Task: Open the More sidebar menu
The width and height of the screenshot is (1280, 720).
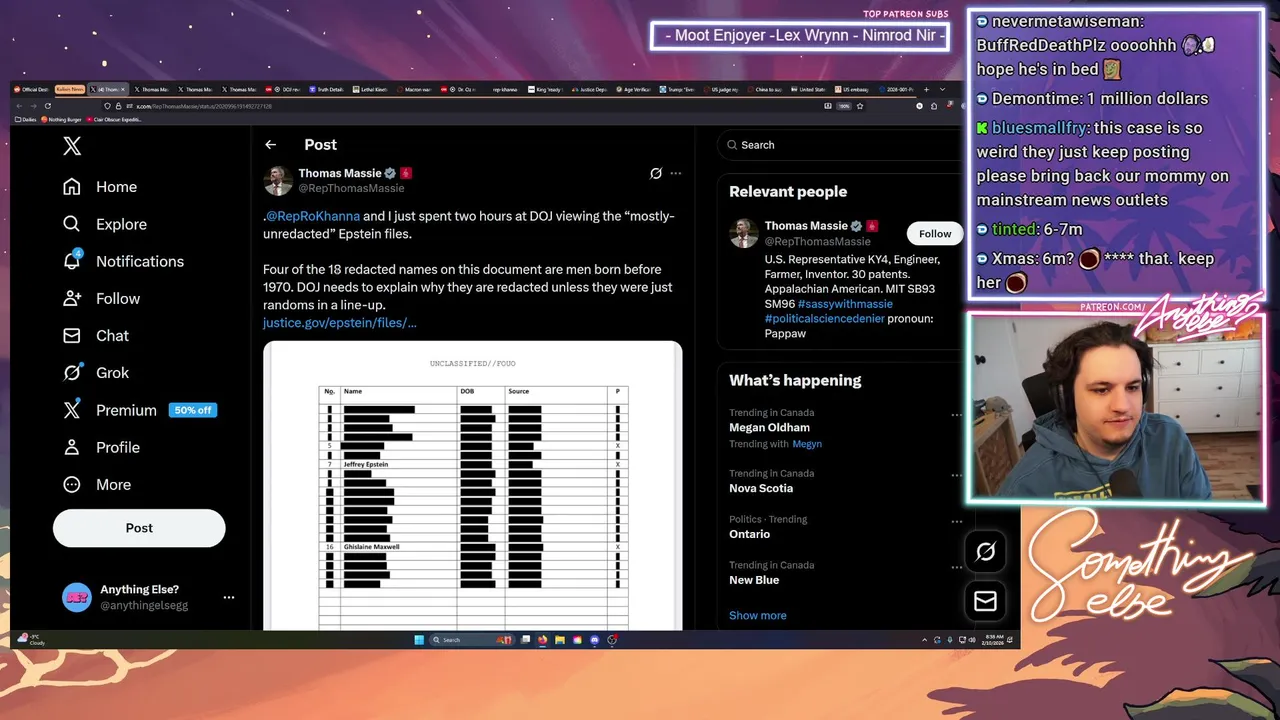Action: [x=96, y=484]
